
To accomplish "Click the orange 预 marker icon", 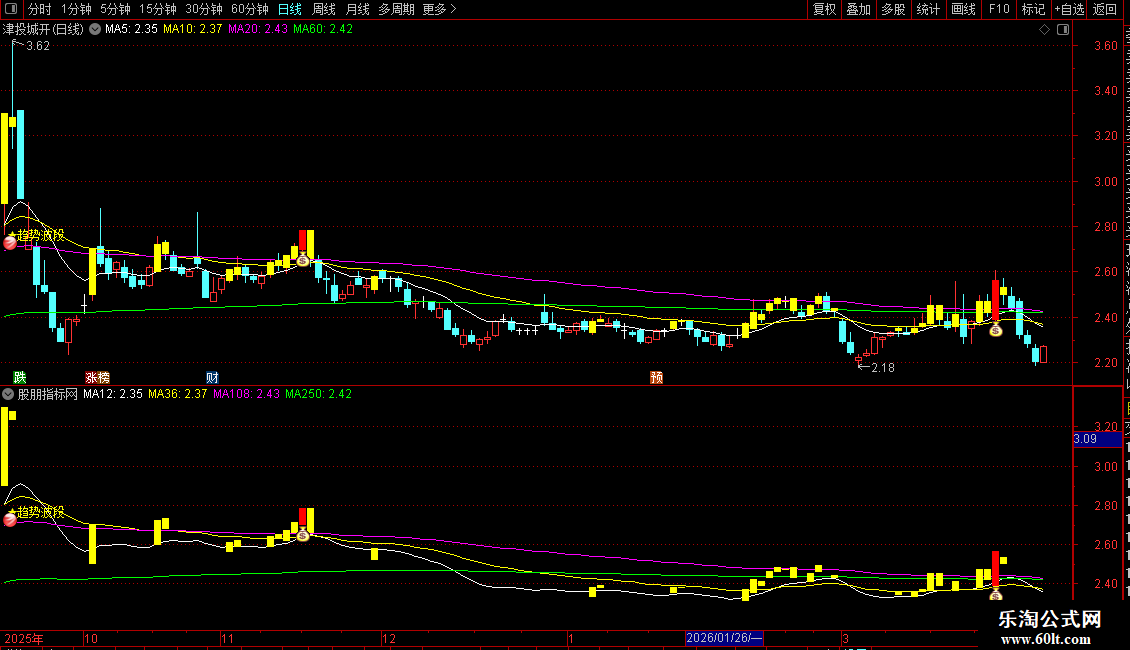I will [657, 377].
